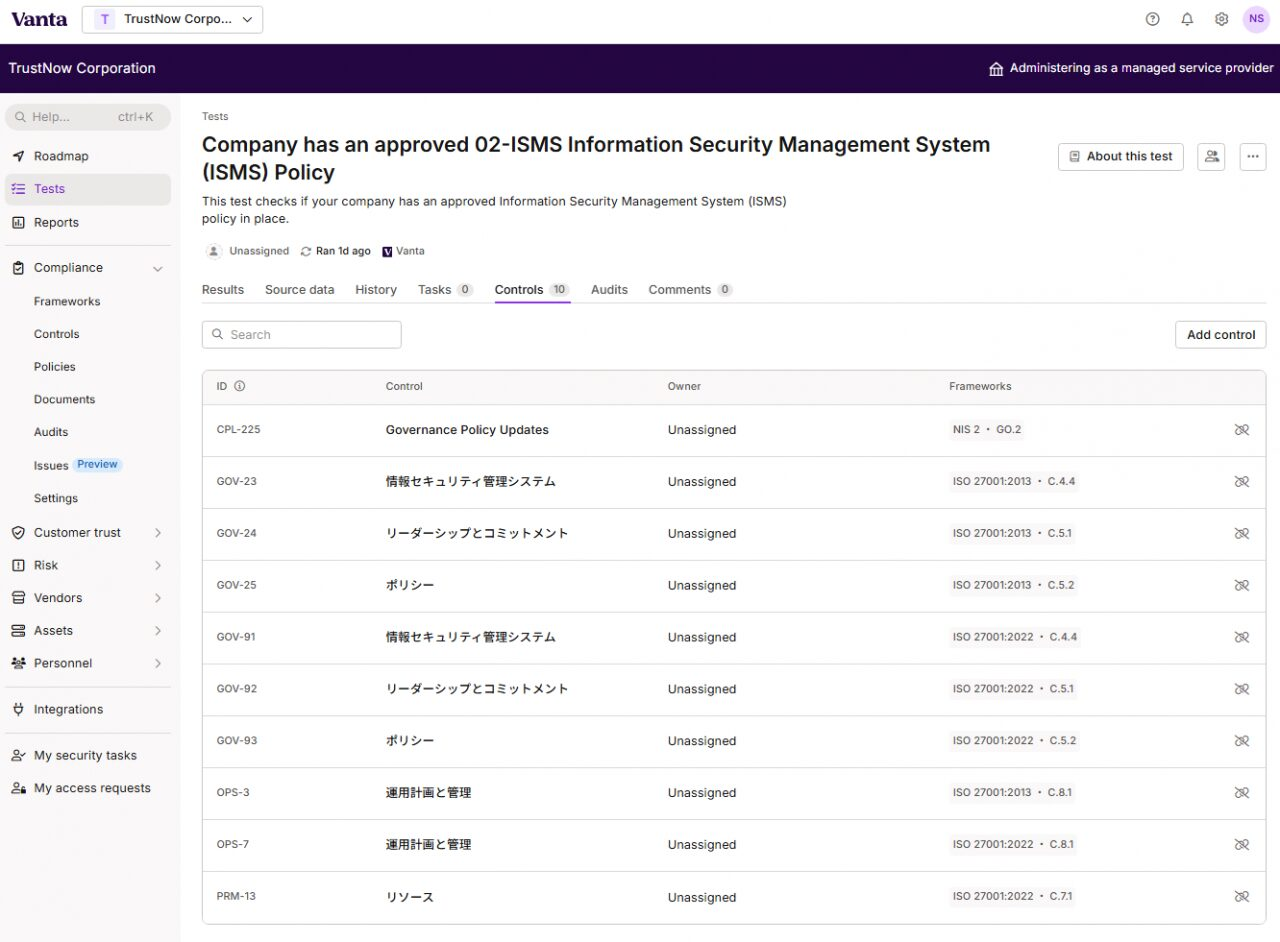Open the three-dot more options menu

point(1253,157)
